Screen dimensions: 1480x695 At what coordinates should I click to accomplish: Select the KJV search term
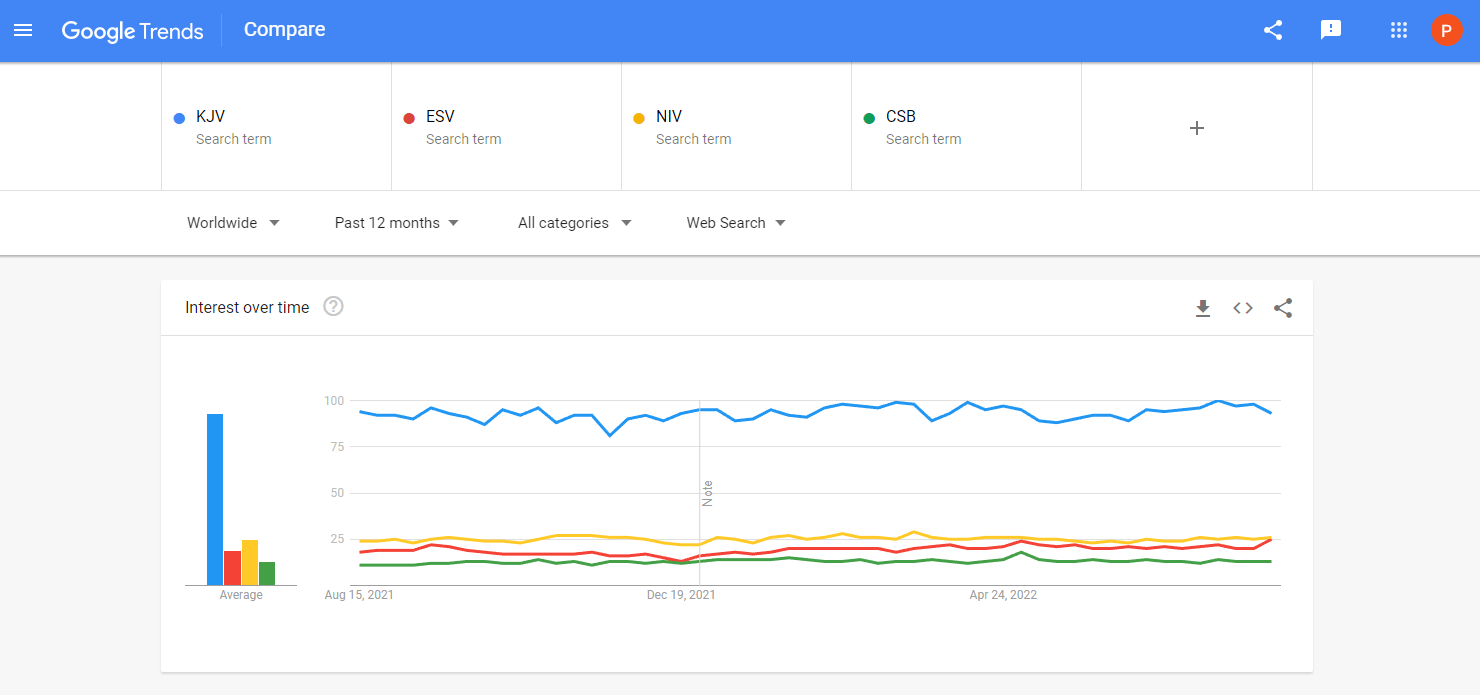tap(276, 127)
